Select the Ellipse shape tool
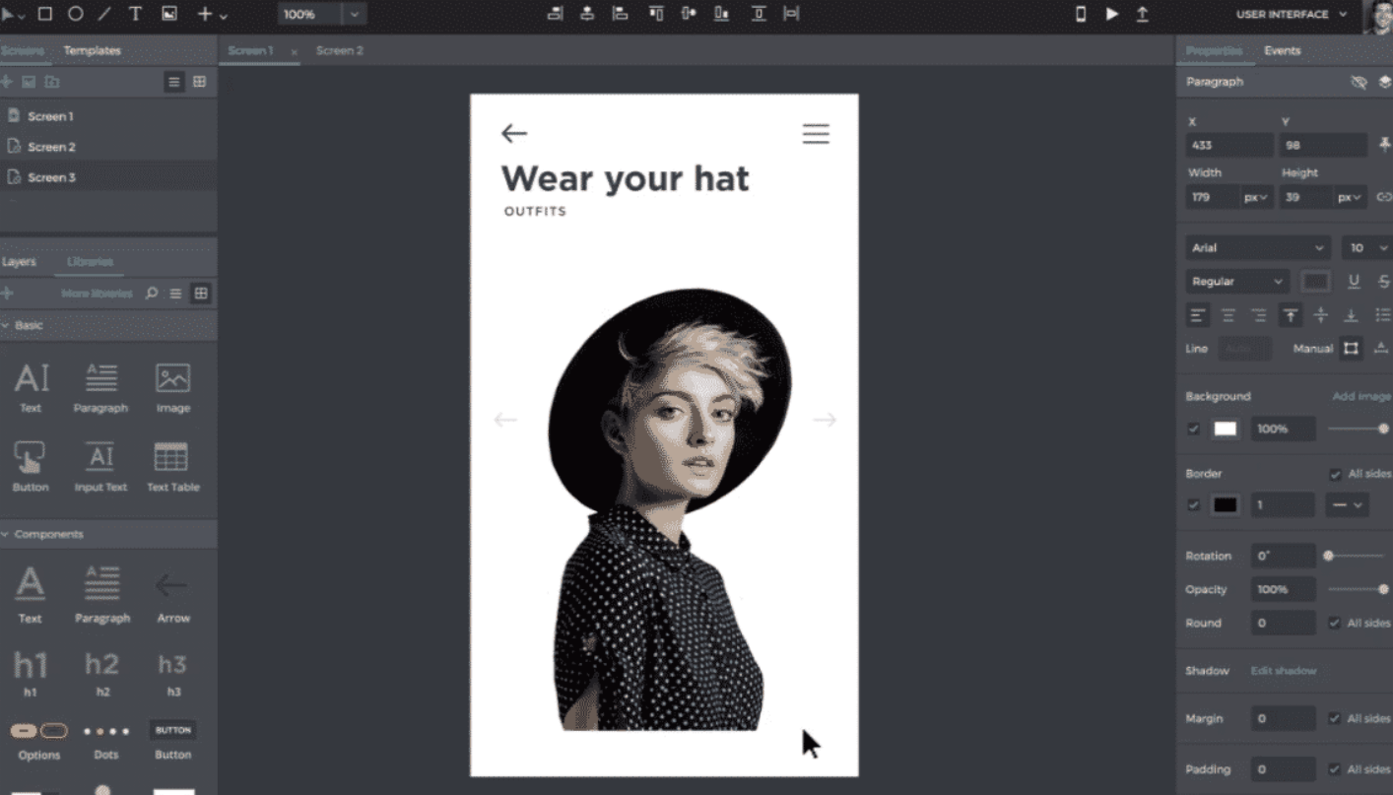This screenshot has height=795, width=1393. point(75,14)
